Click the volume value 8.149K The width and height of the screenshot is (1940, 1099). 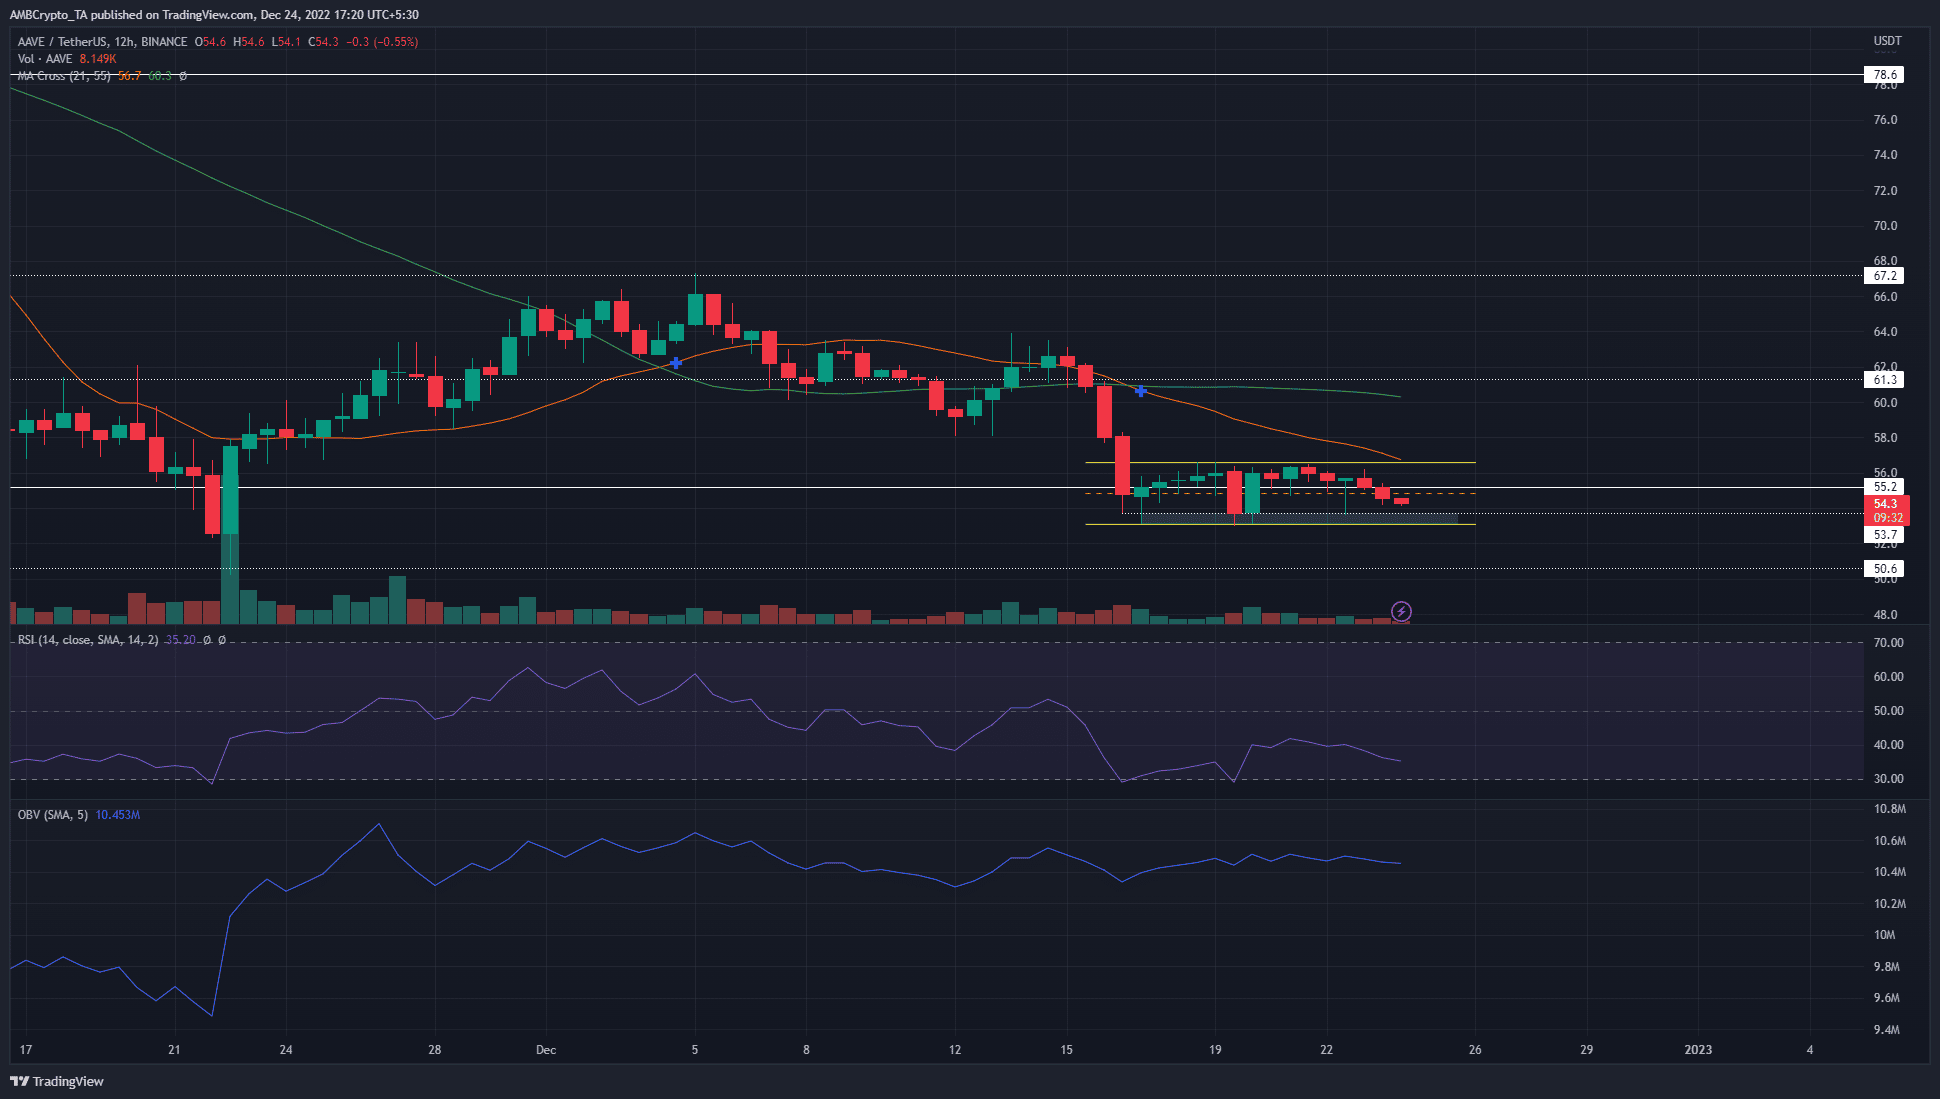[x=98, y=59]
